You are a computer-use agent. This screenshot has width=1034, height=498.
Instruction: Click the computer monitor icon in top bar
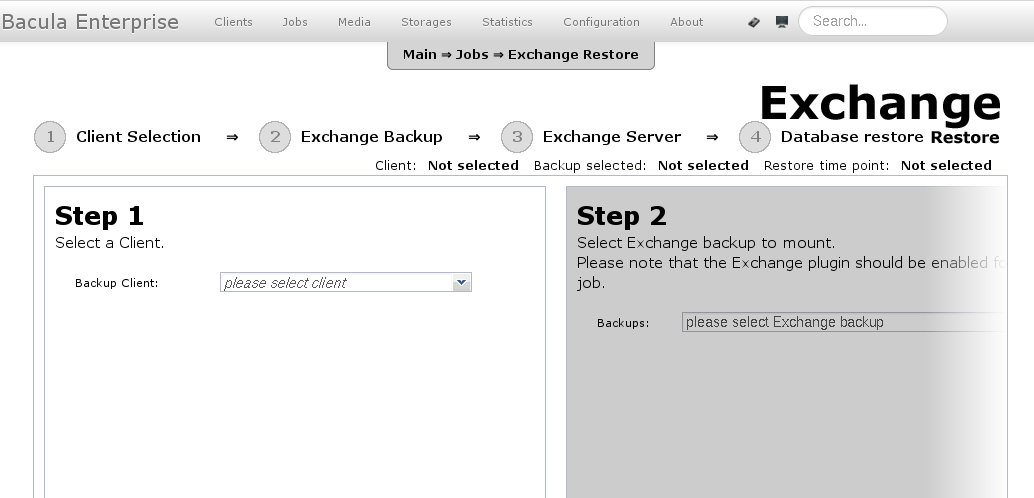tap(781, 22)
